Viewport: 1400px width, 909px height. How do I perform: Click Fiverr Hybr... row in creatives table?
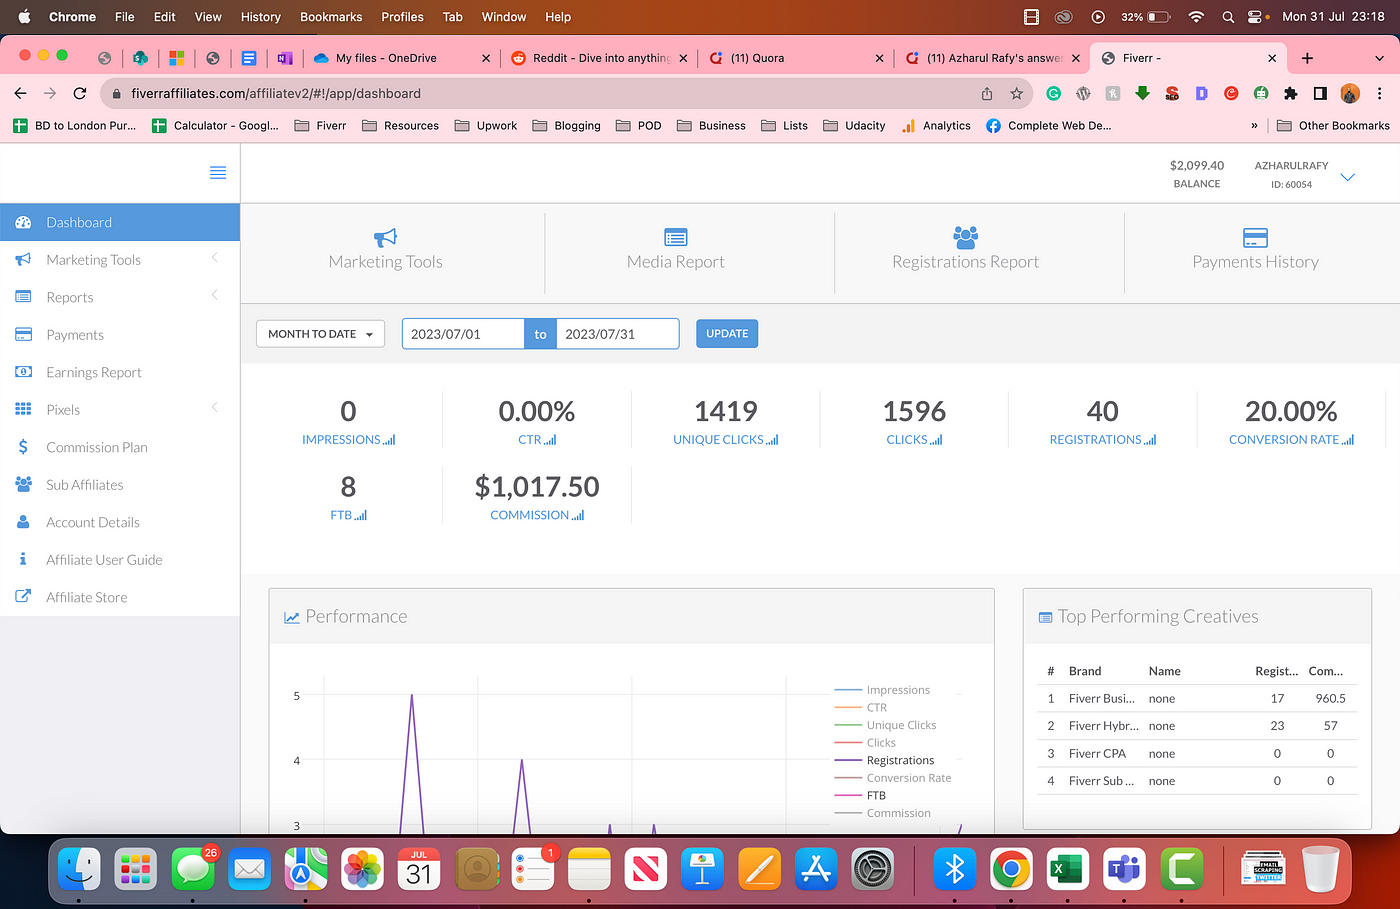pyautogui.click(x=1197, y=726)
